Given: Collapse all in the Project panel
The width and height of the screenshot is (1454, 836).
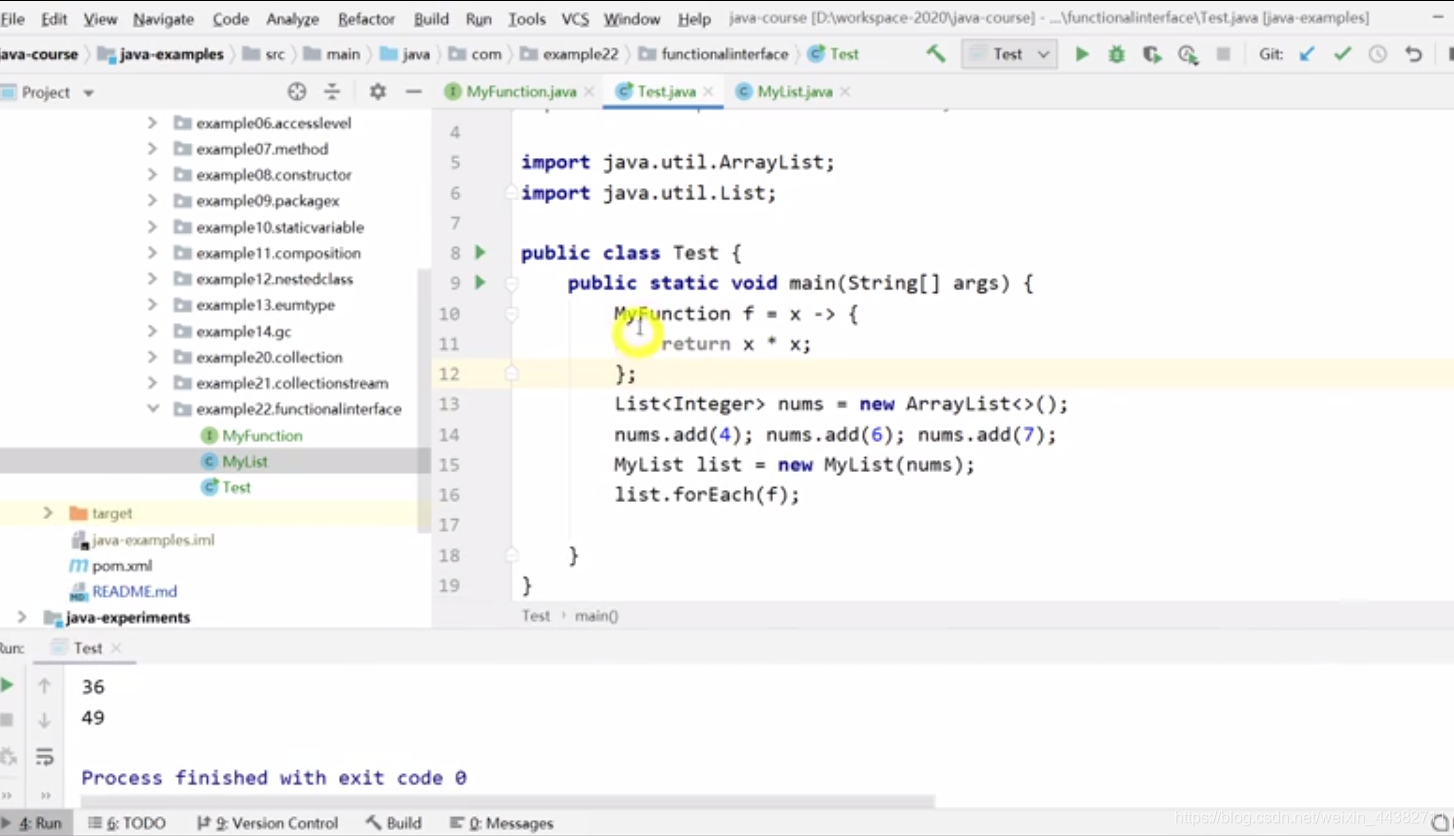Looking at the screenshot, I should (332, 92).
